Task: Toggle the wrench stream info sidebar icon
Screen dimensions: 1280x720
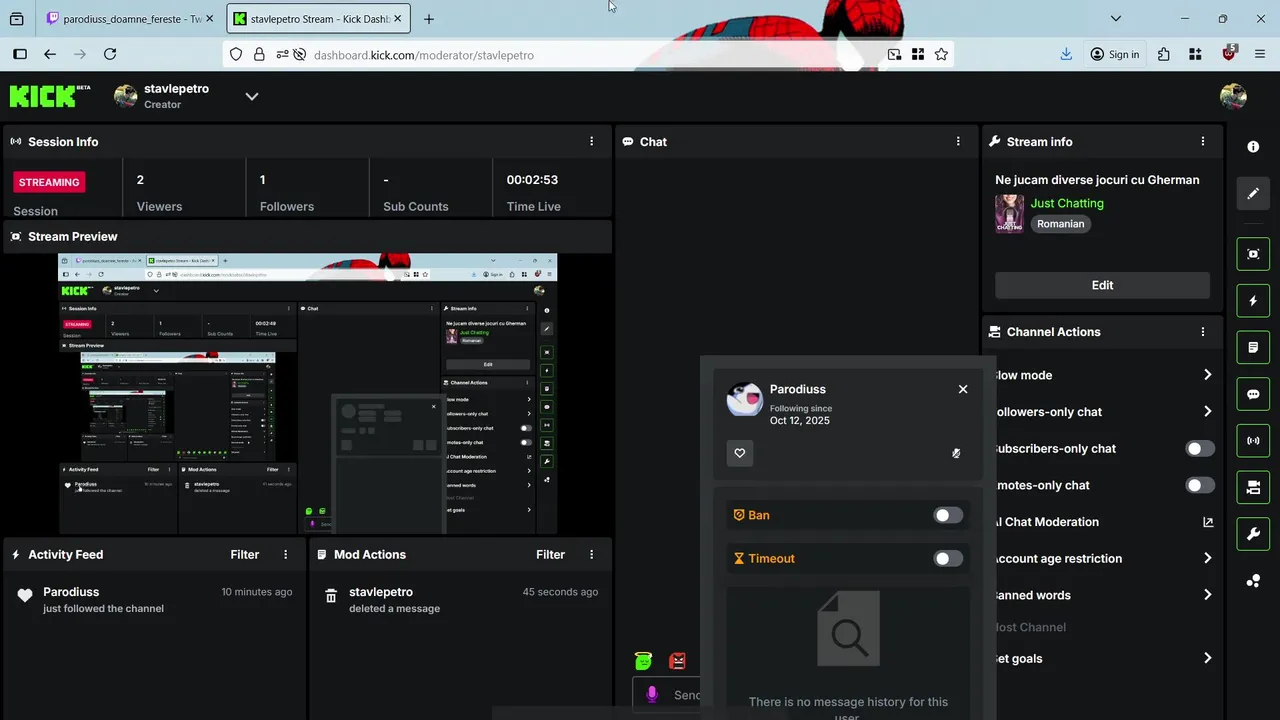Action: (x=1253, y=534)
